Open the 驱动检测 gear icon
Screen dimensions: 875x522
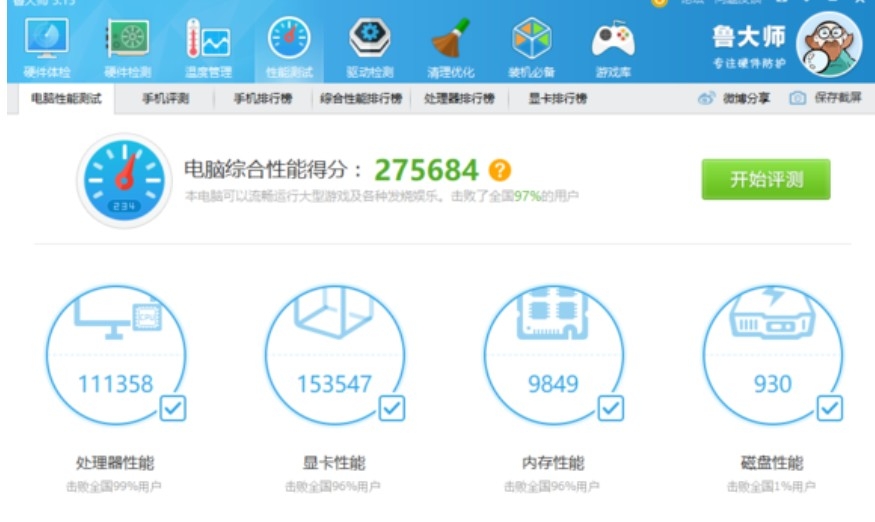pos(369,38)
